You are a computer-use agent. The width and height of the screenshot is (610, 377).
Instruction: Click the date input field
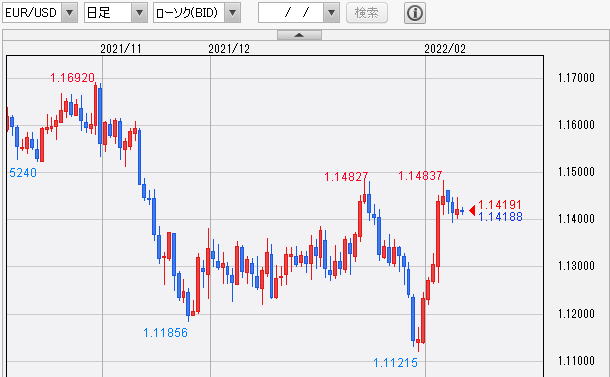pos(291,13)
